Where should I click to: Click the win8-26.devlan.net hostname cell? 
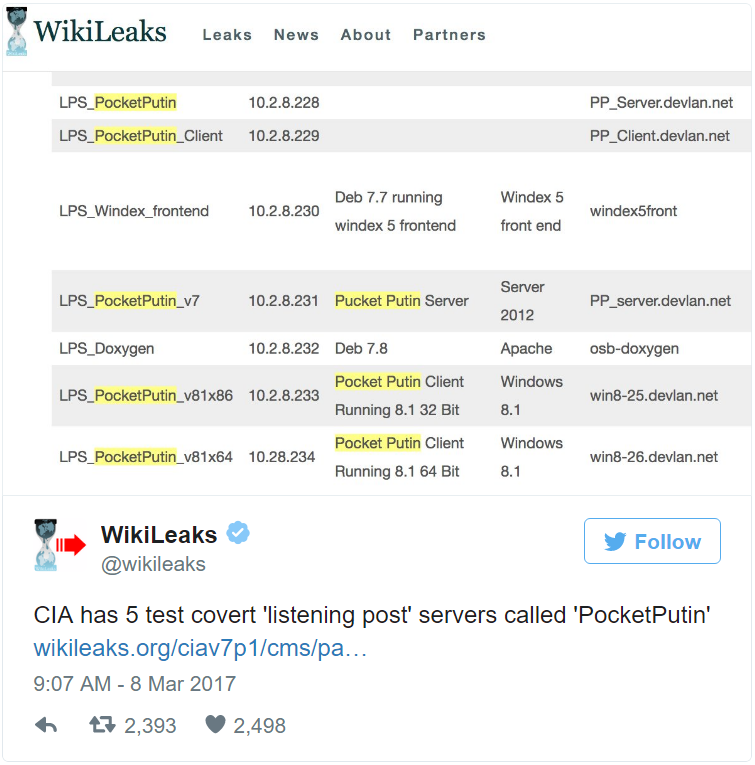tap(654, 457)
